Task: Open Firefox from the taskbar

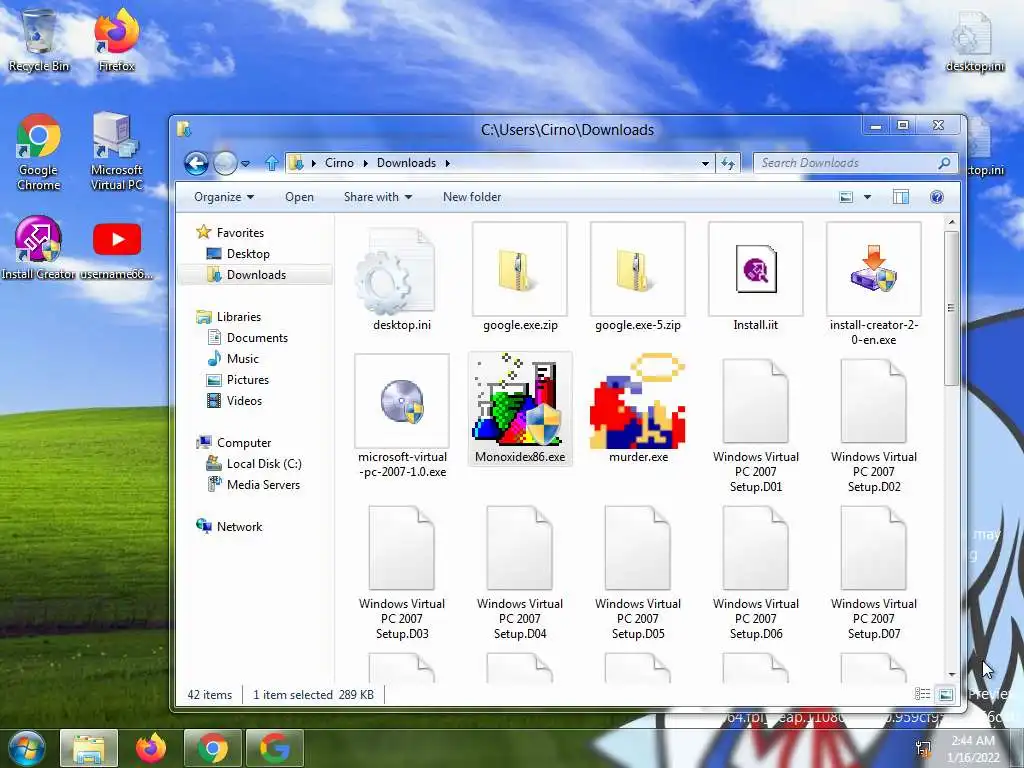Action: pos(151,748)
